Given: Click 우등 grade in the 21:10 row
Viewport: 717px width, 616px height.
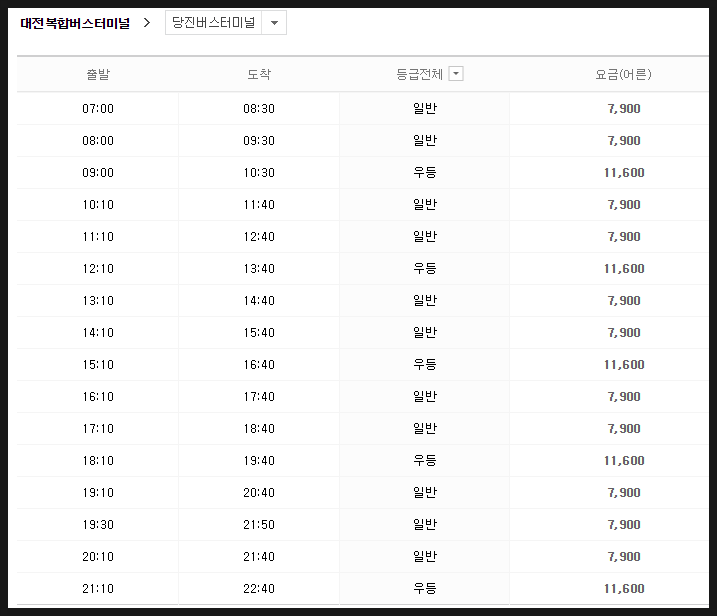Looking at the screenshot, I should click(x=425, y=589).
